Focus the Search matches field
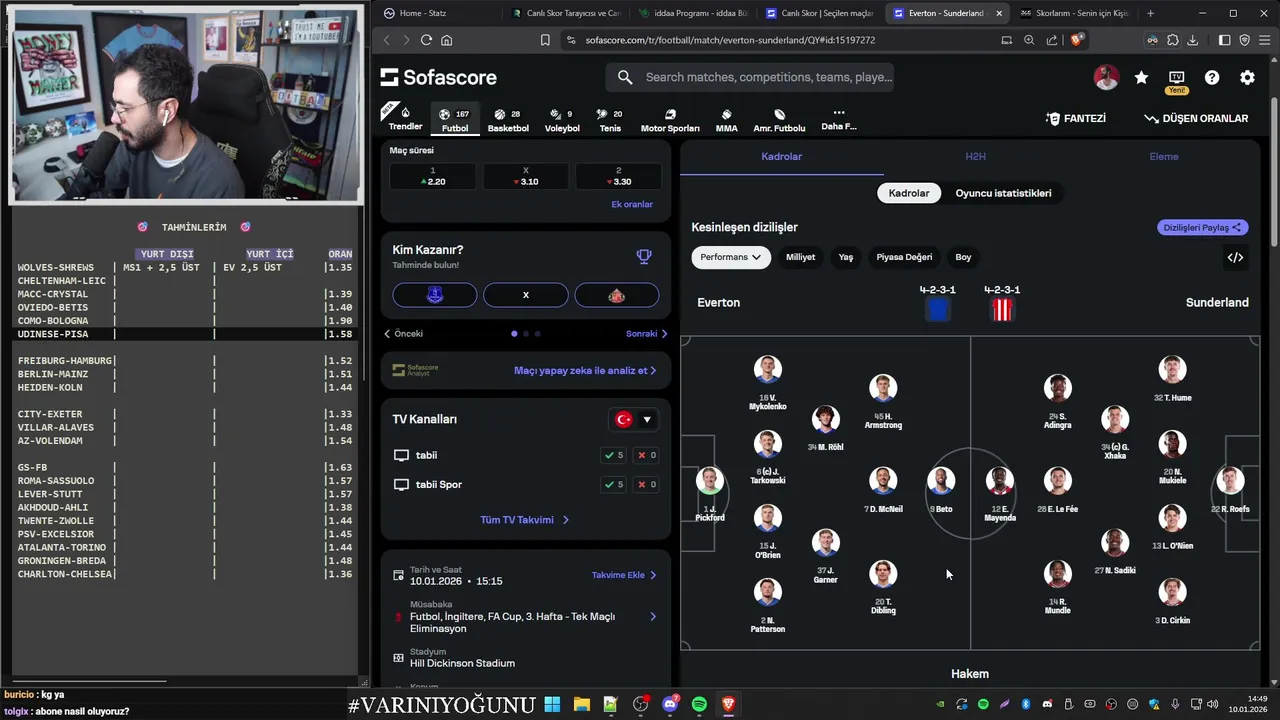The width and height of the screenshot is (1280, 720). [750, 77]
